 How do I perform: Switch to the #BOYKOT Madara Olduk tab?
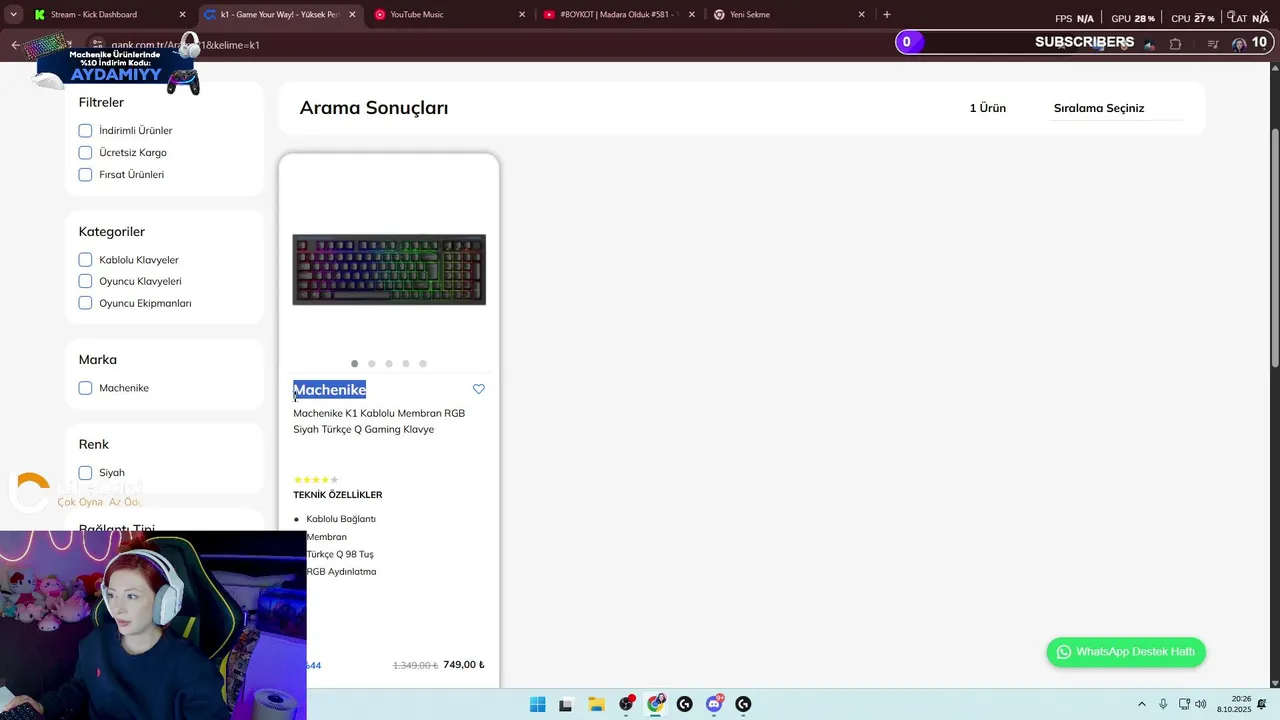click(x=618, y=14)
